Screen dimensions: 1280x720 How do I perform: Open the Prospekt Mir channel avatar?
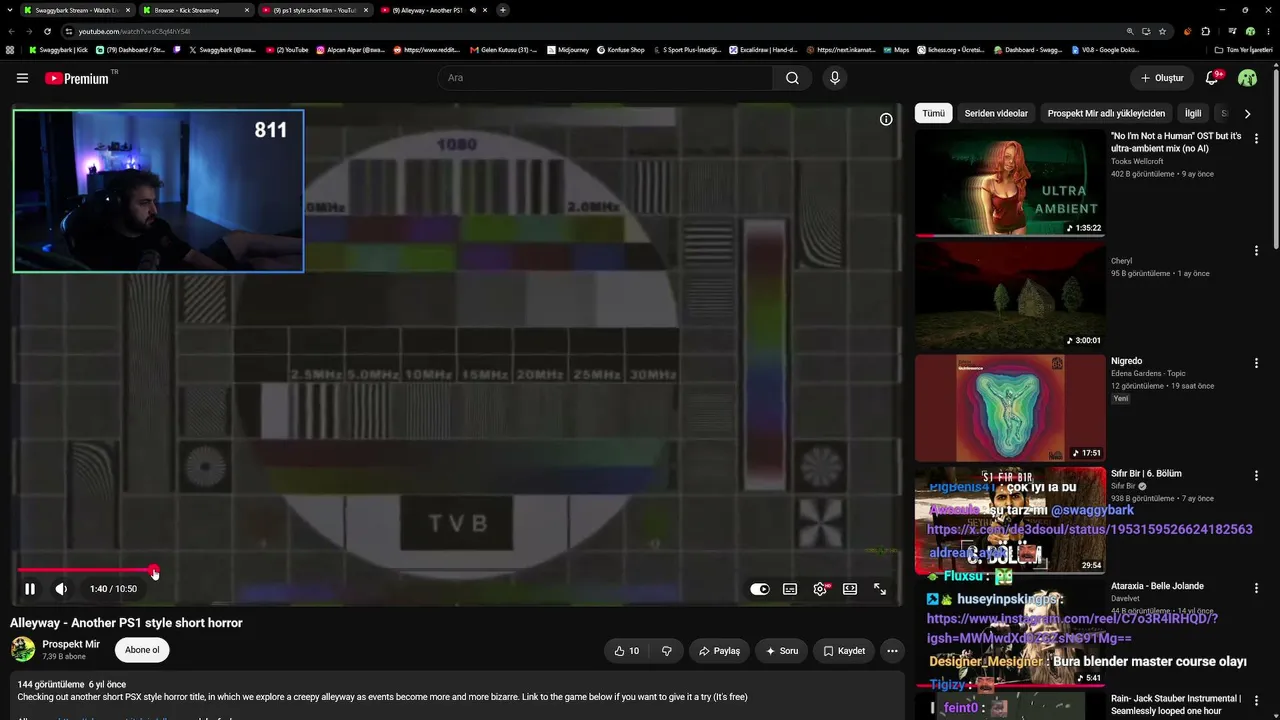coord(23,650)
